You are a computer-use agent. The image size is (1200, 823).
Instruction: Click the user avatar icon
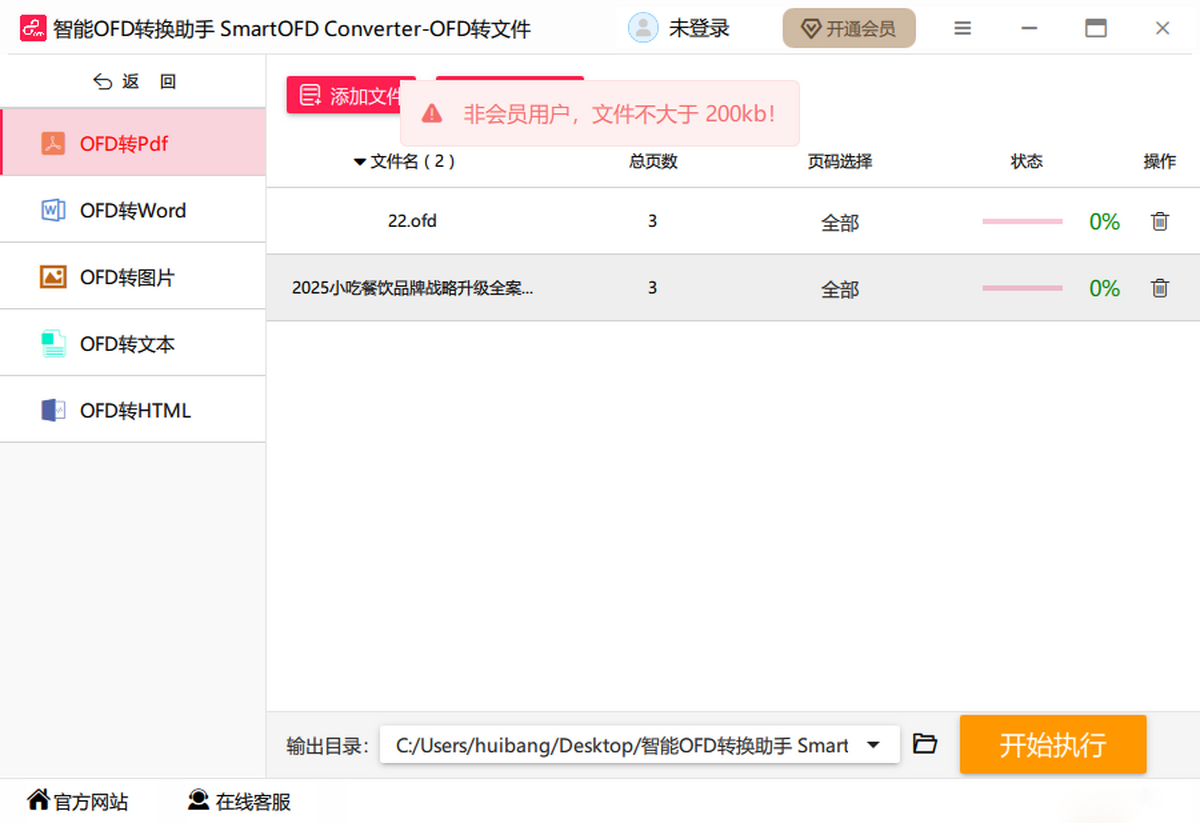(643, 28)
